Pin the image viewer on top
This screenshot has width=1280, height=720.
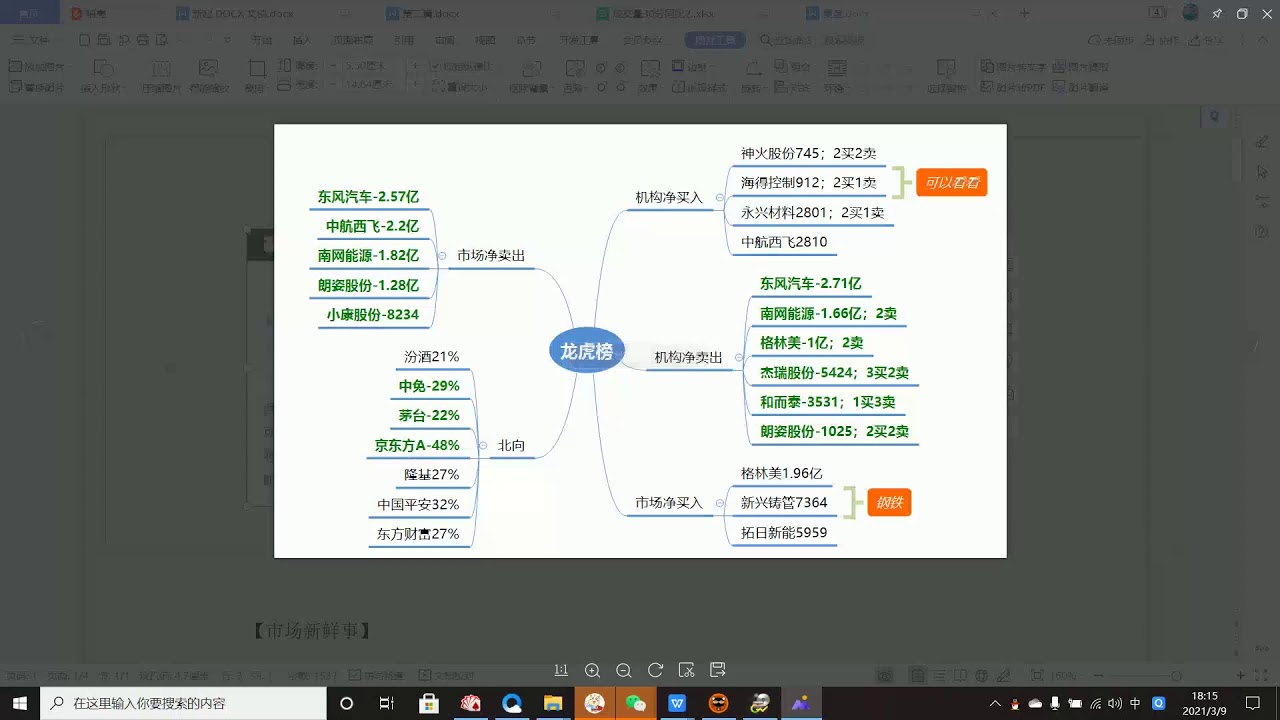point(1216,14)
